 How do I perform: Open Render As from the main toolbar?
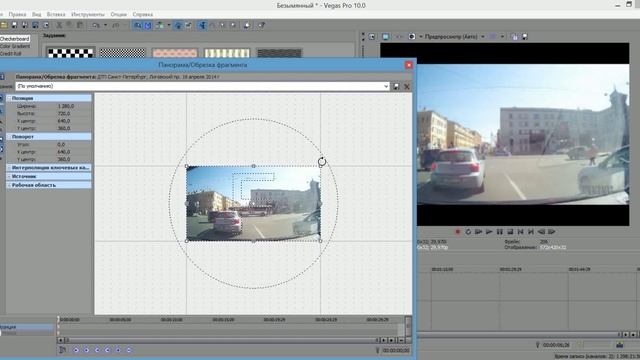click(36, 25)
